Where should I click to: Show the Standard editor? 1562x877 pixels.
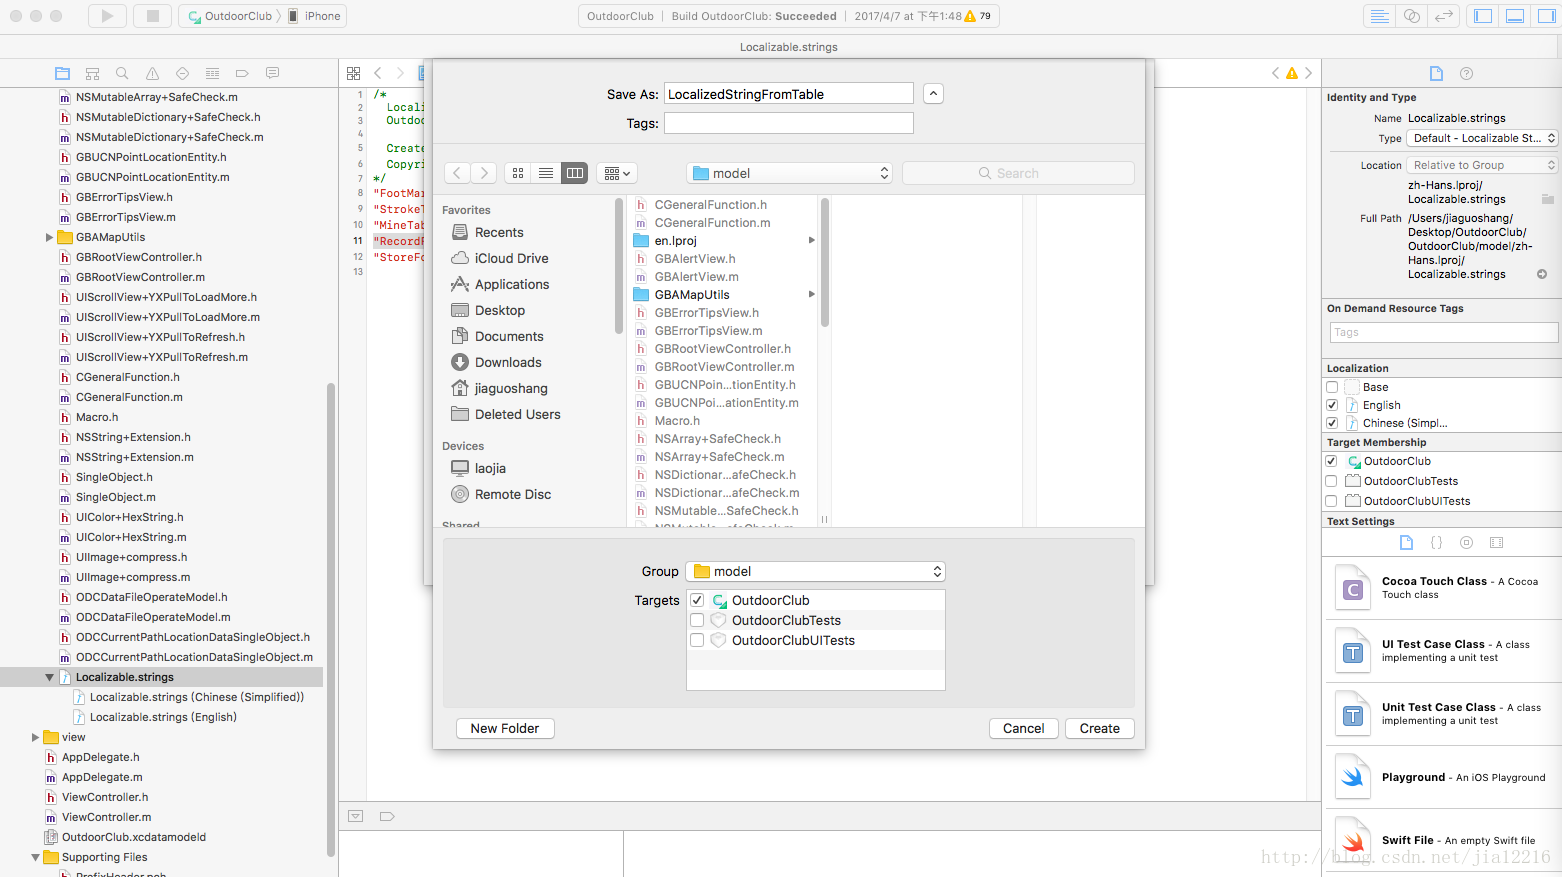click(1379, 16)
